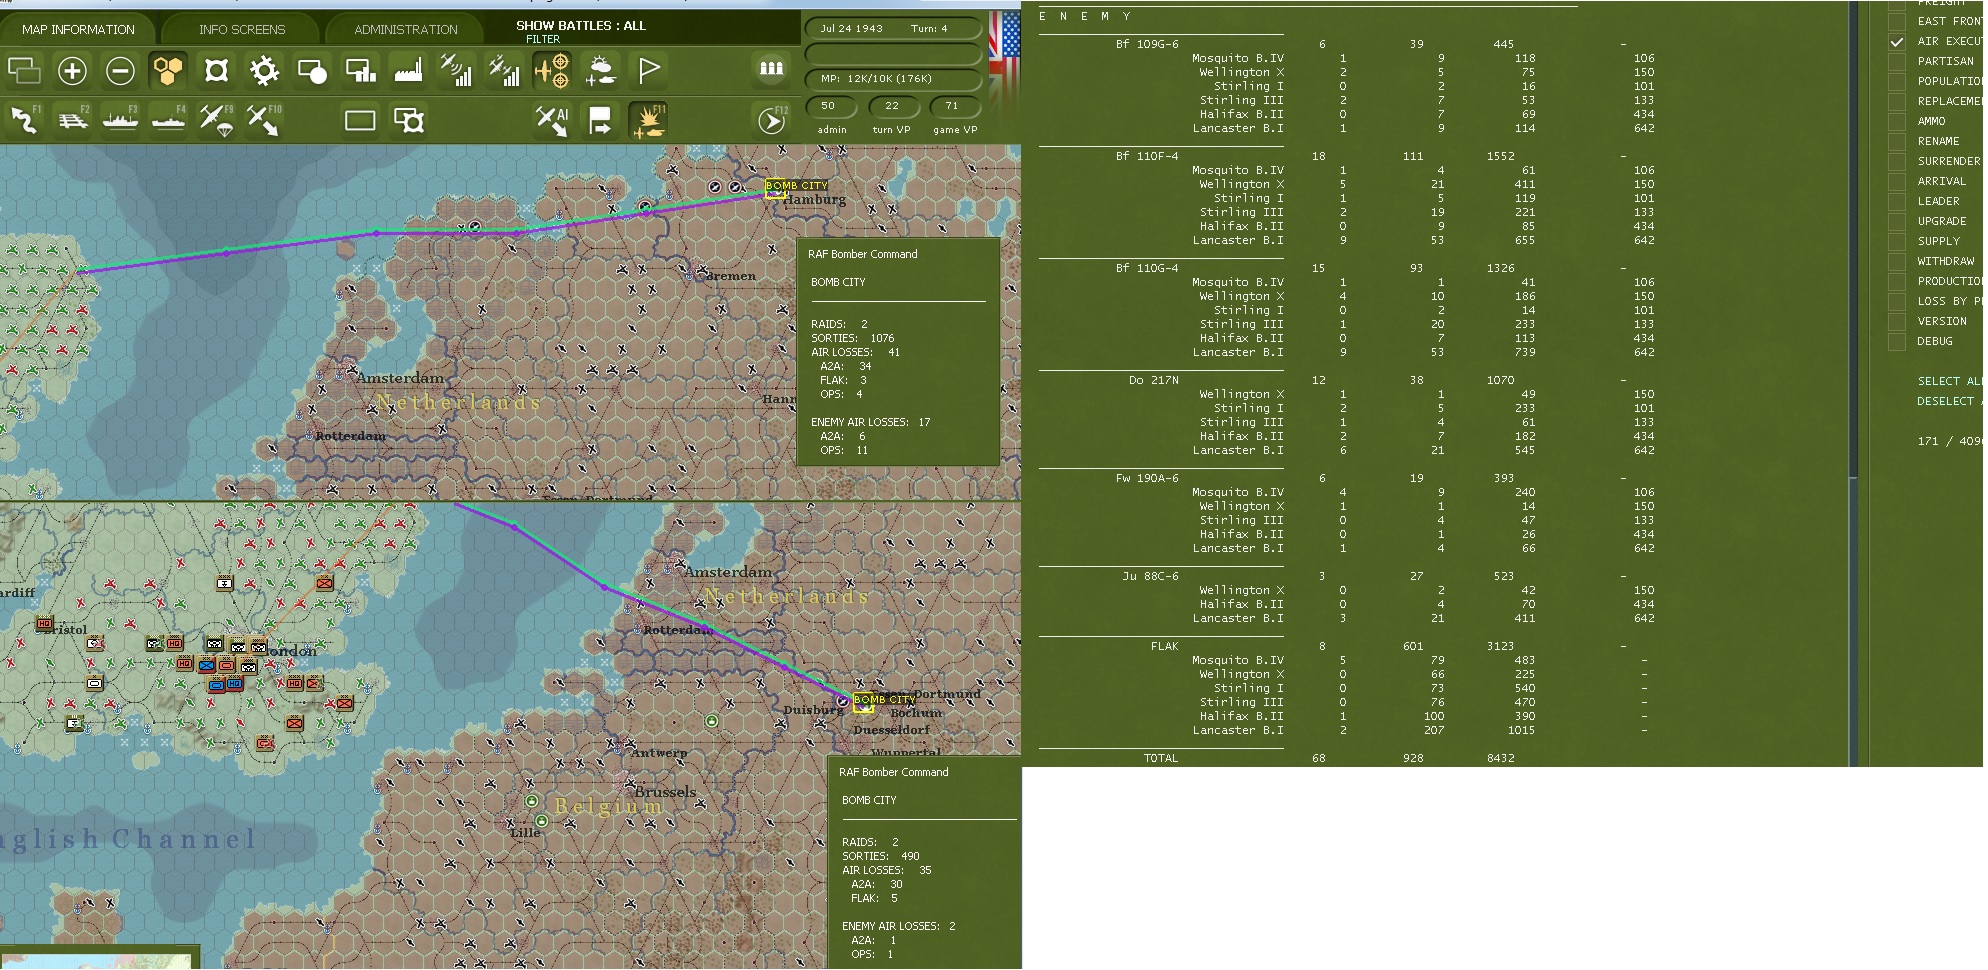Enable the LEADER filter checkbox

click(x=1896, y=201)
